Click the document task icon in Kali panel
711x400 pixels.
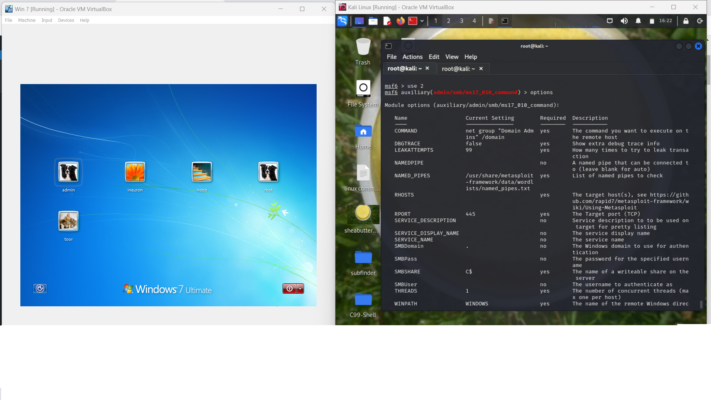click(491, 21)
